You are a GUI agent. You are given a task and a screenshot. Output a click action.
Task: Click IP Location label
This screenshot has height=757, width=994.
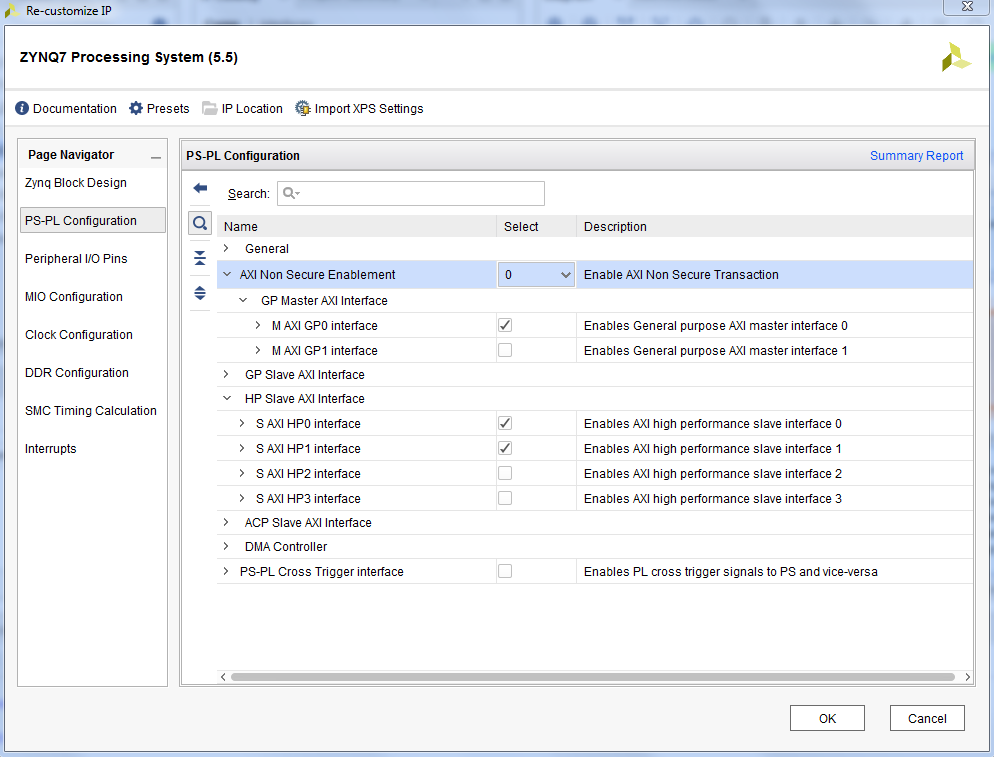coord(252,108)
